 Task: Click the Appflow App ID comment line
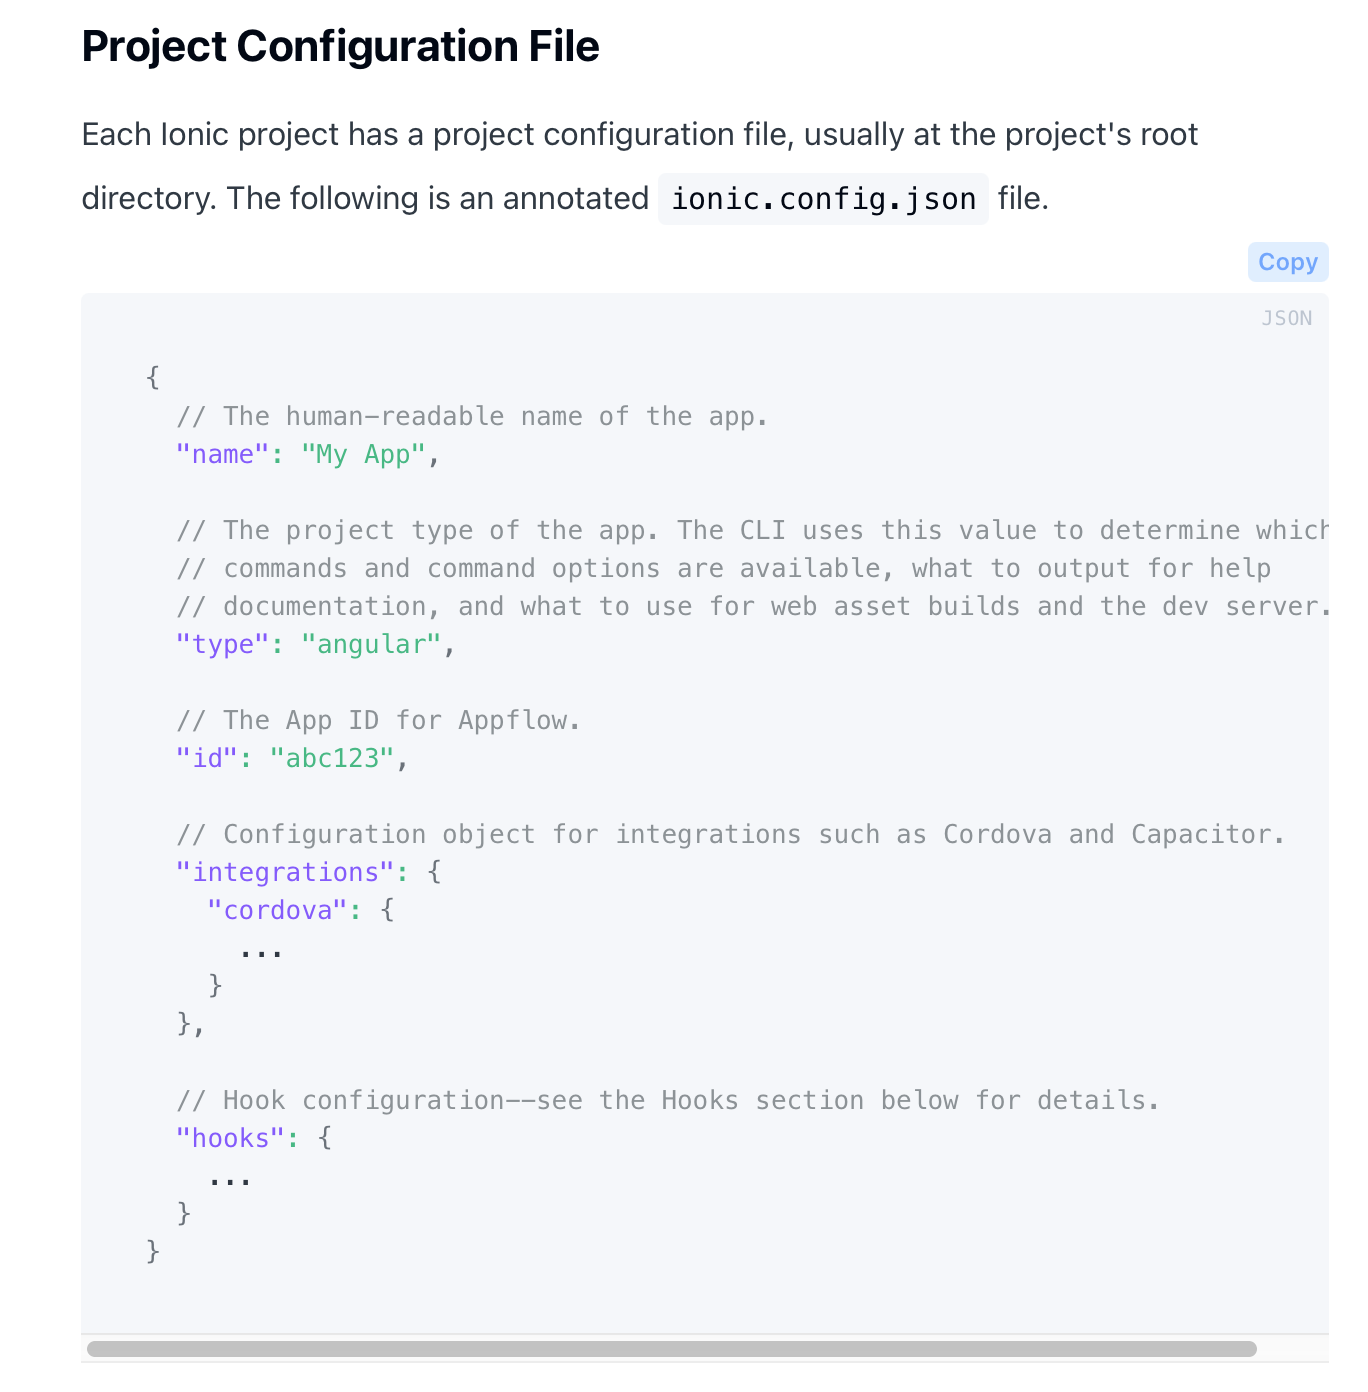tap(378, 720)
